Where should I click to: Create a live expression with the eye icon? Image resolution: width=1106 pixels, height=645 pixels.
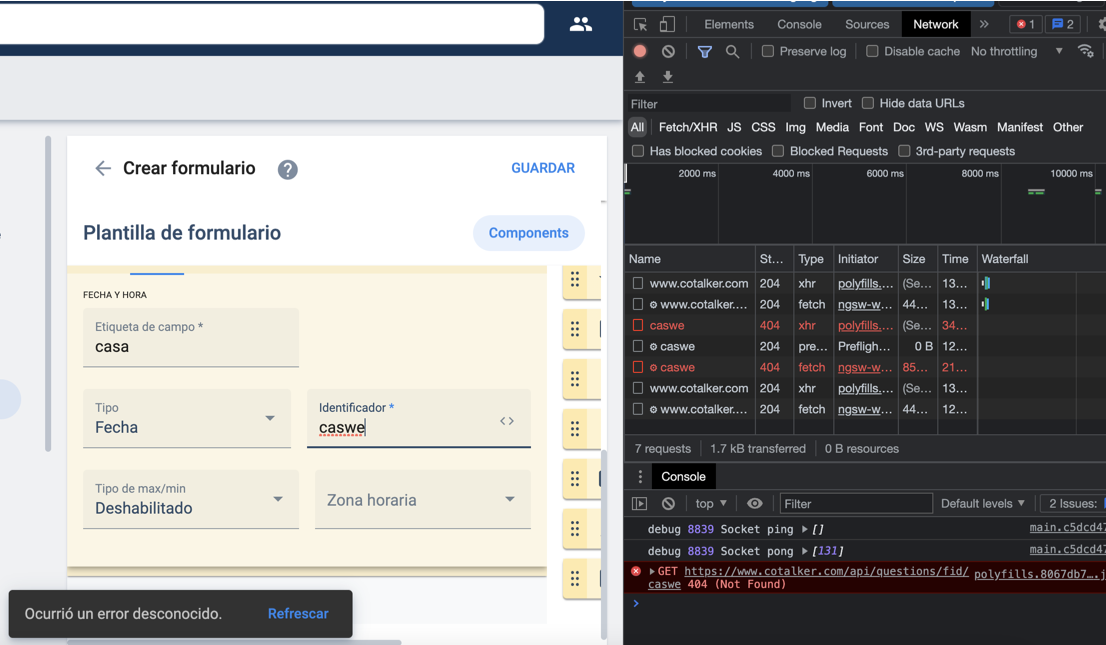click(754, 503)
